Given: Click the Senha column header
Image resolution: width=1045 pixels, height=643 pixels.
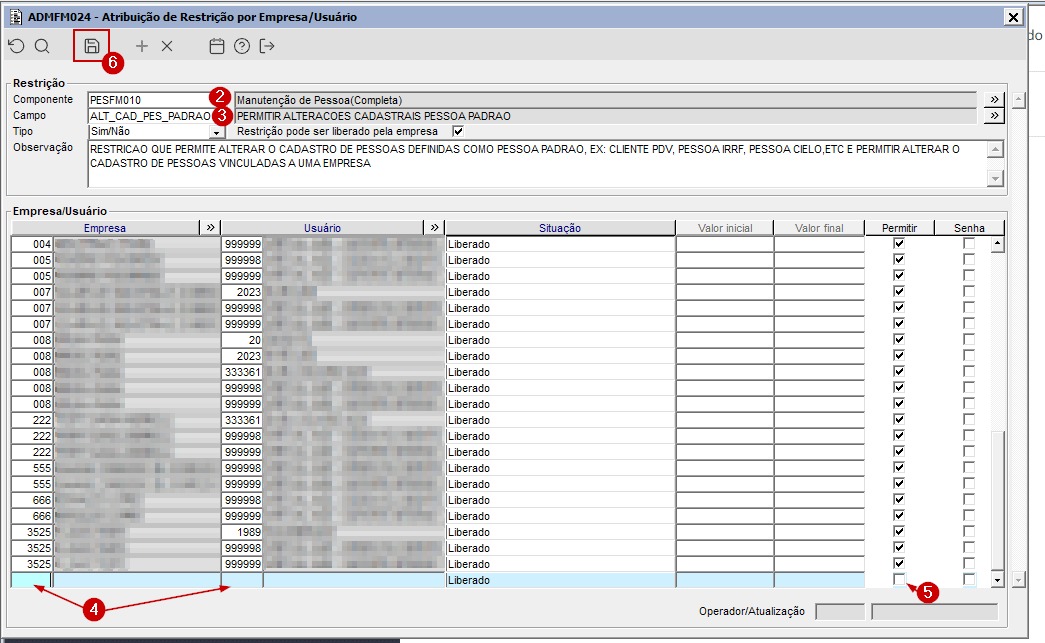Looking at the screenshot, I should tap(969, 228).
